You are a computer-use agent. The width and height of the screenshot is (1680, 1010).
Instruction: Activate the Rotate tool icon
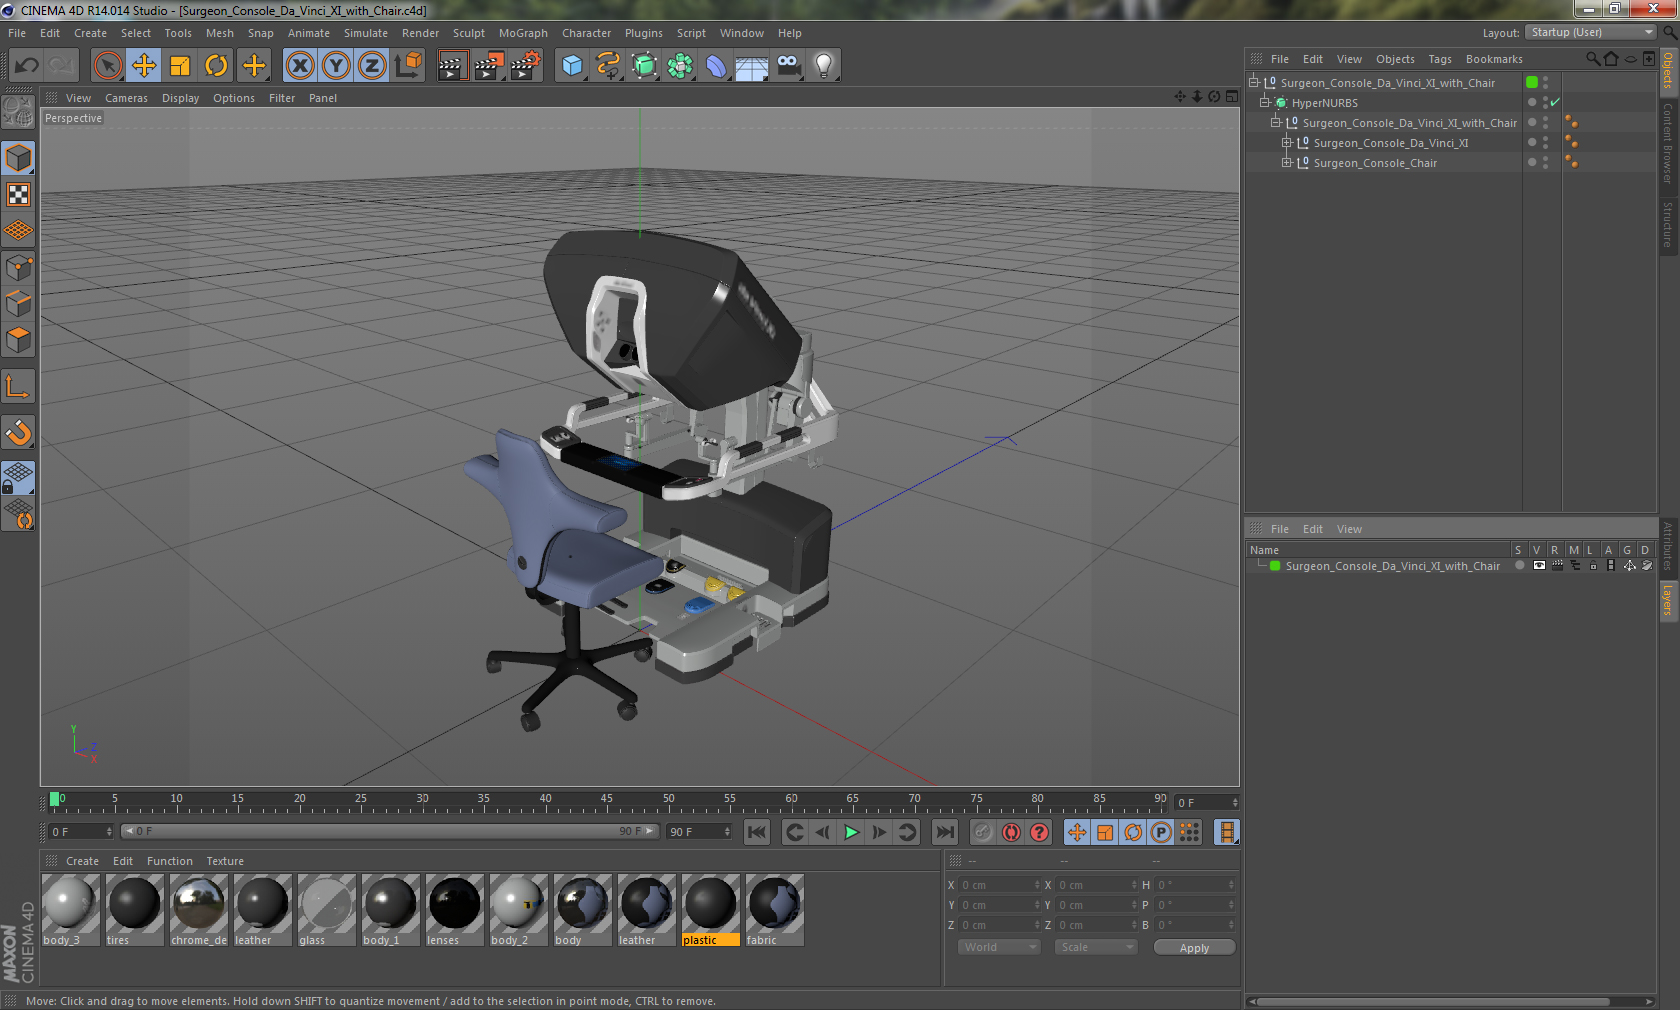[216, 66]
